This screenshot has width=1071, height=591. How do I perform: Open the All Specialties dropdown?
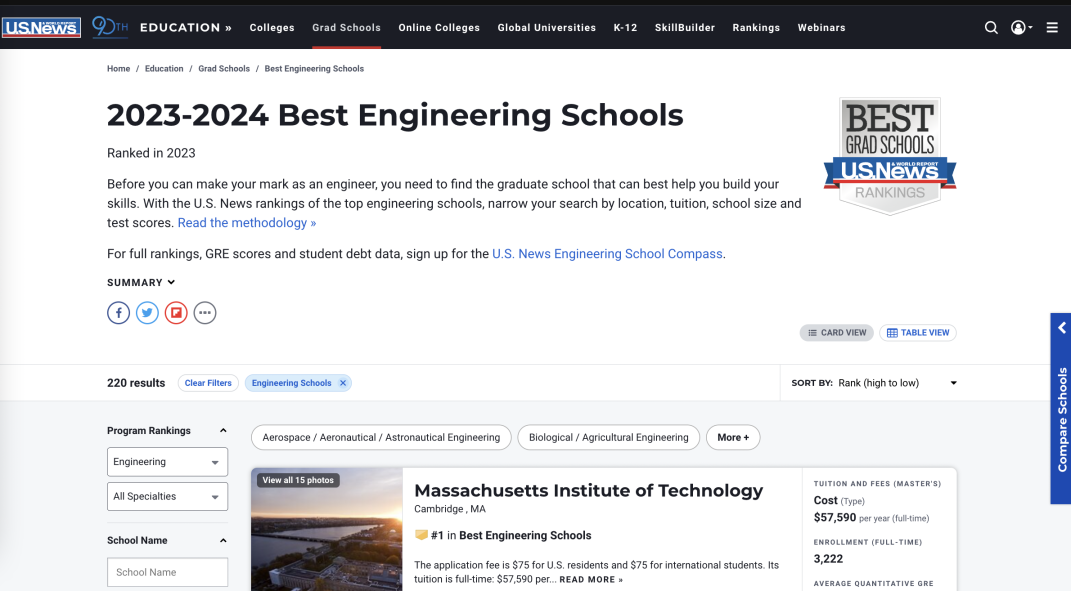167,497
